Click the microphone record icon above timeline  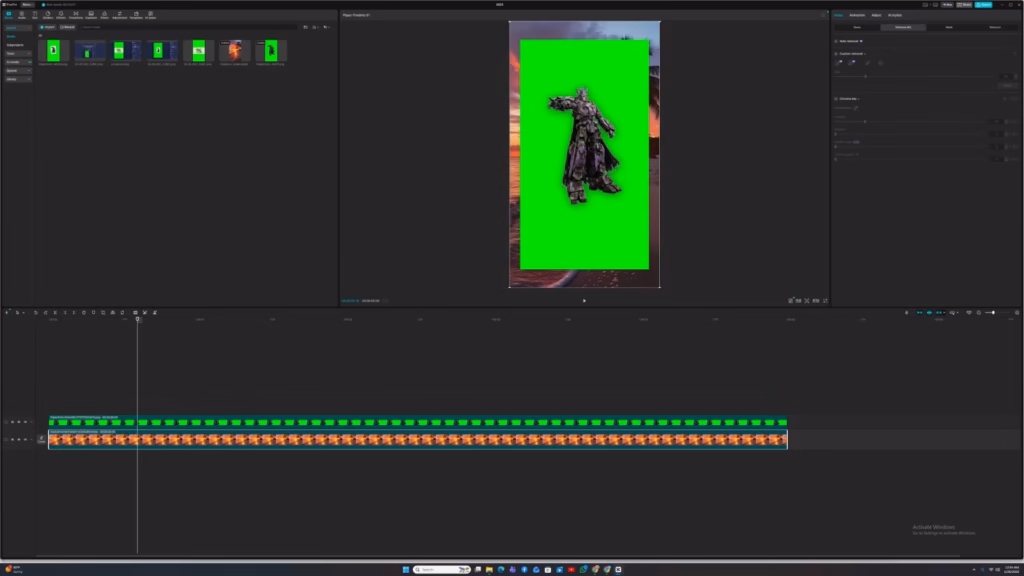pos(906,313)
